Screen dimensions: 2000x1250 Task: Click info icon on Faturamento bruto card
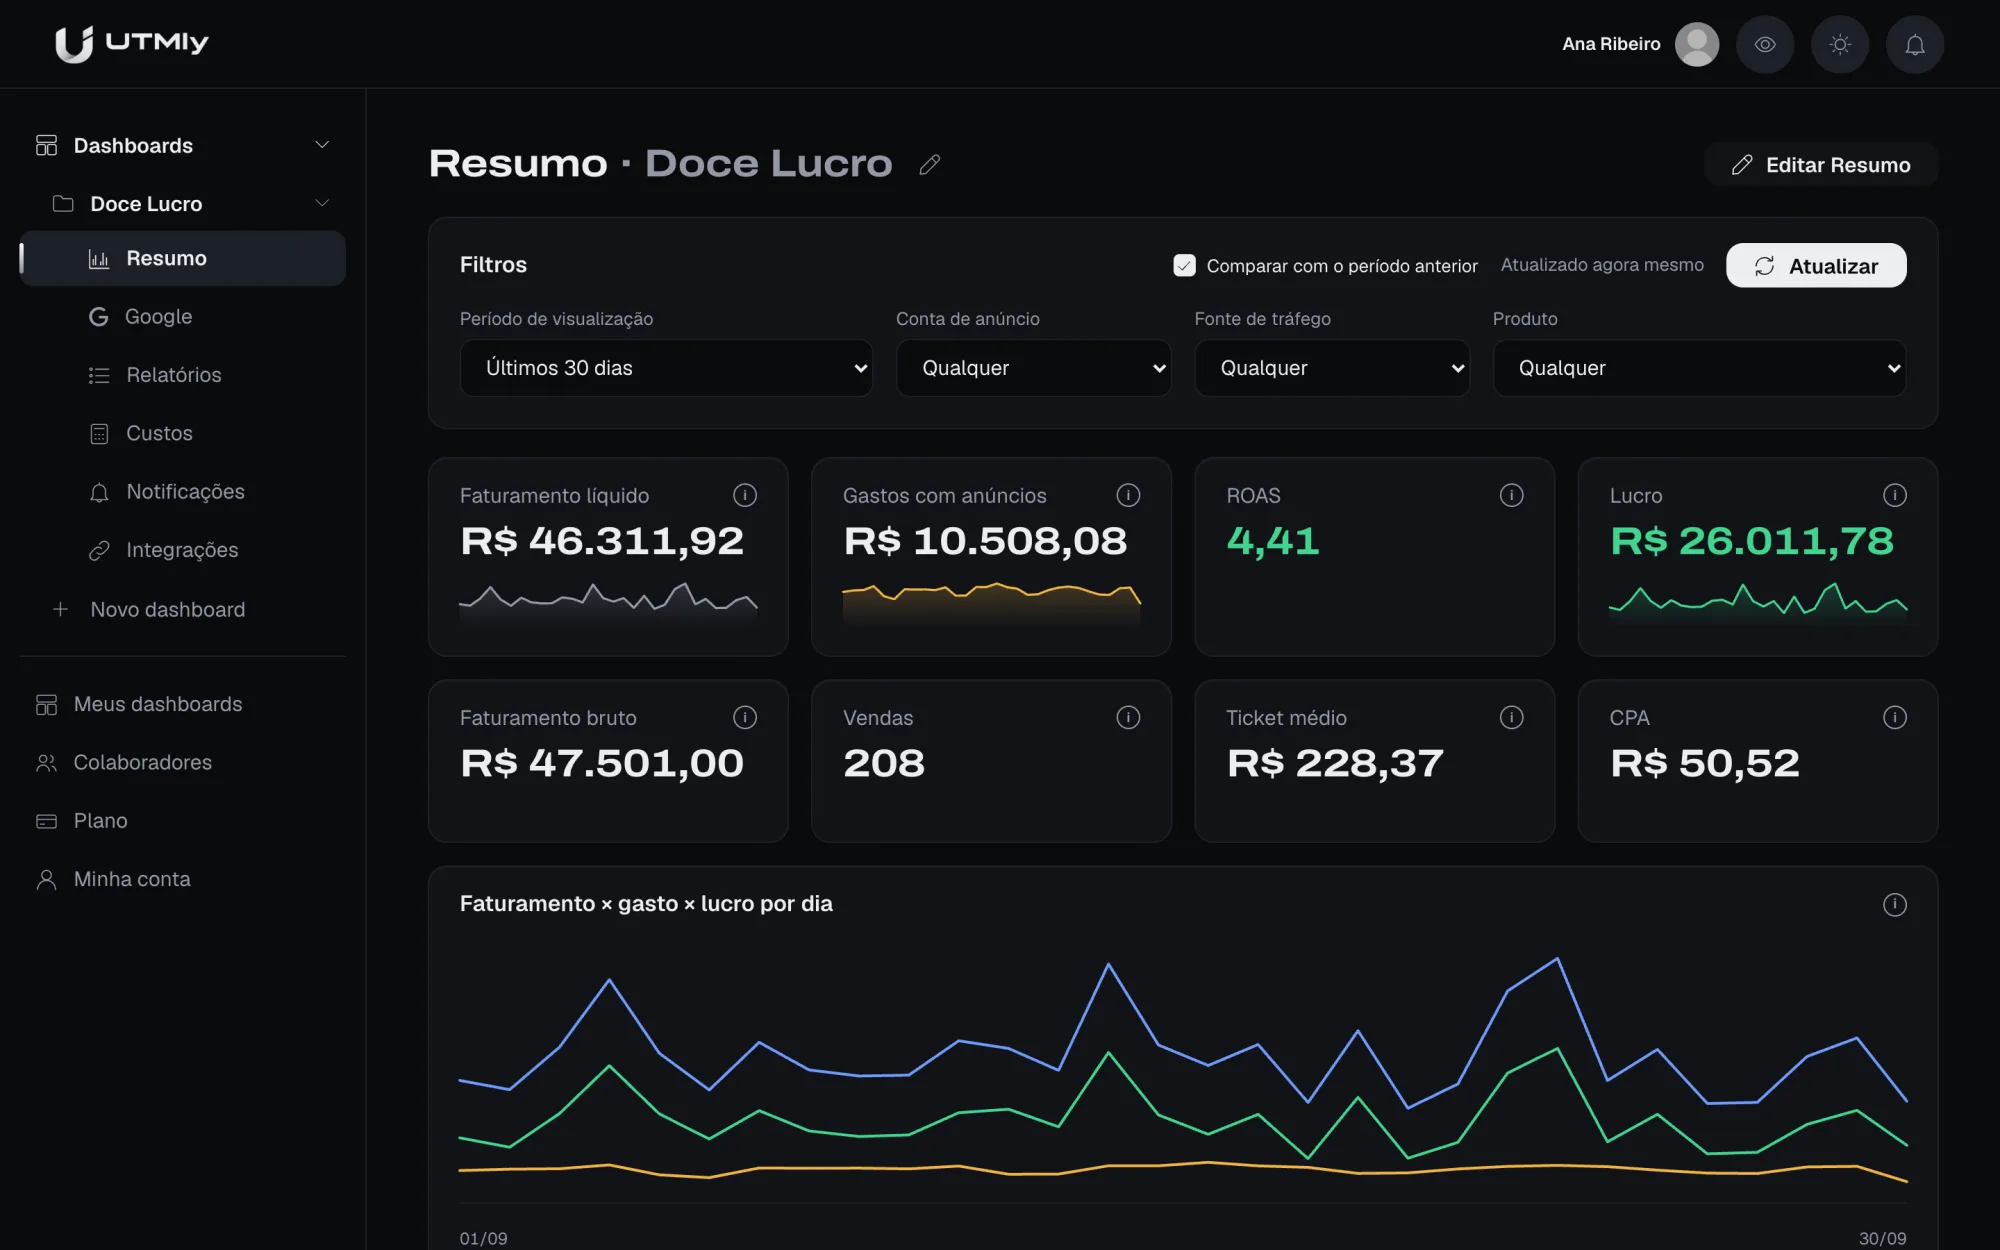pos(745,717)
